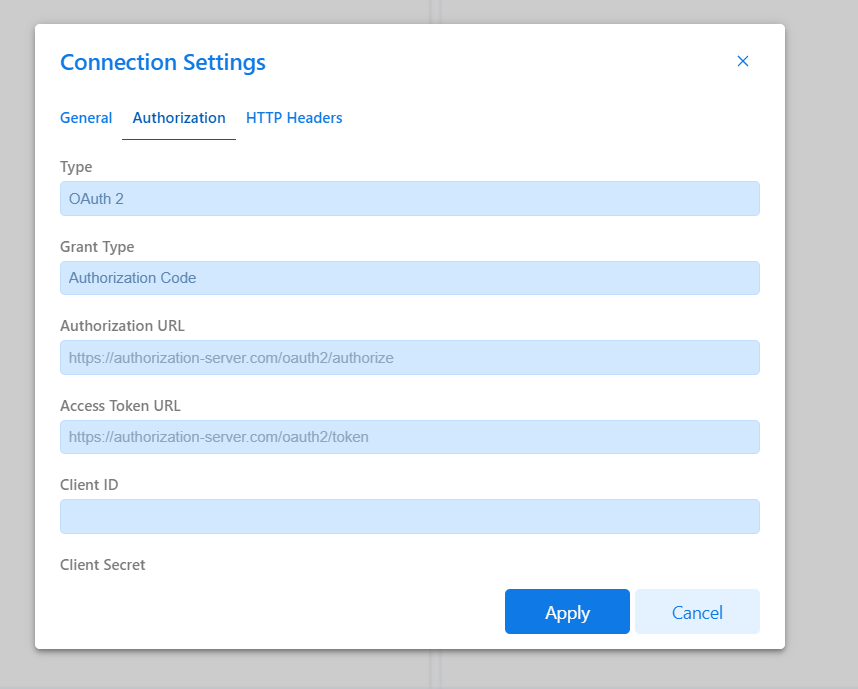Click the Client Secret label
Image resolution: width=858 pixels, height=689 pixels.
(x=103, y=564)
